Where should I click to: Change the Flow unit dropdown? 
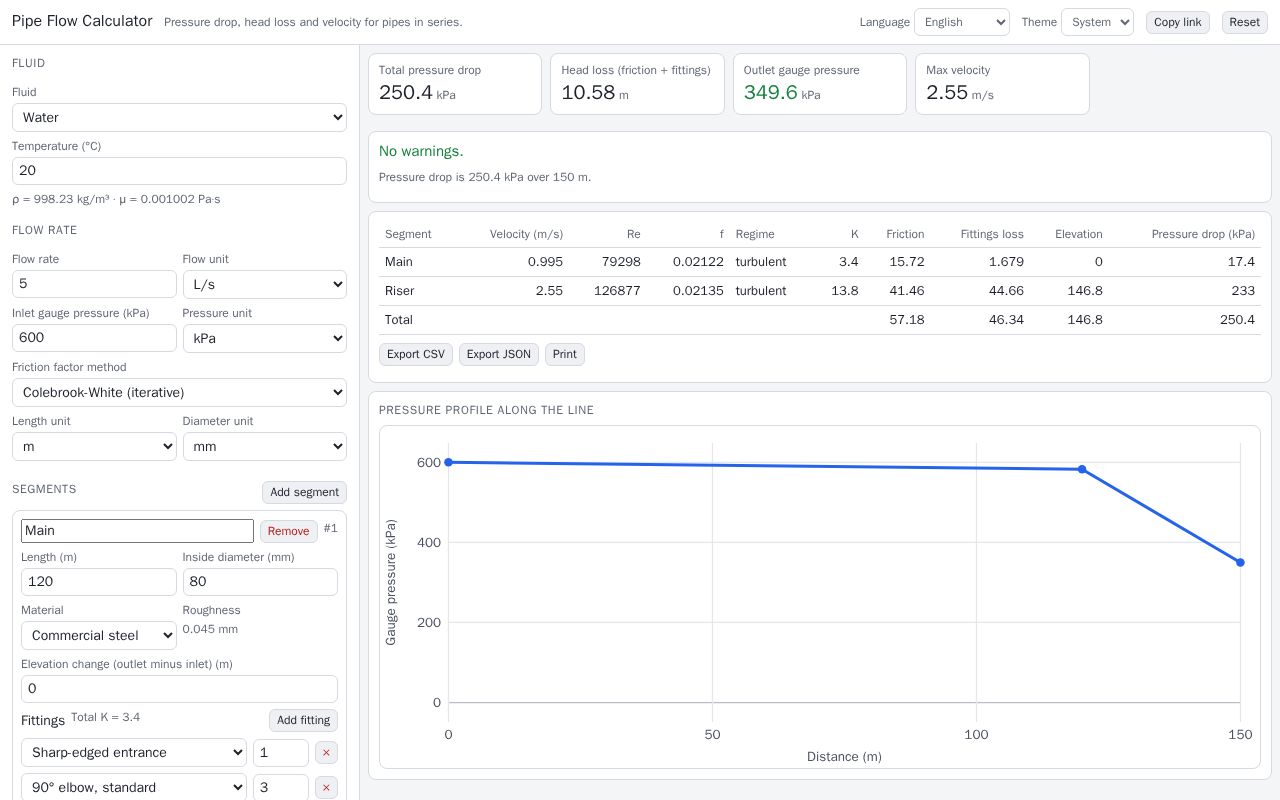[x=265, y=284]
